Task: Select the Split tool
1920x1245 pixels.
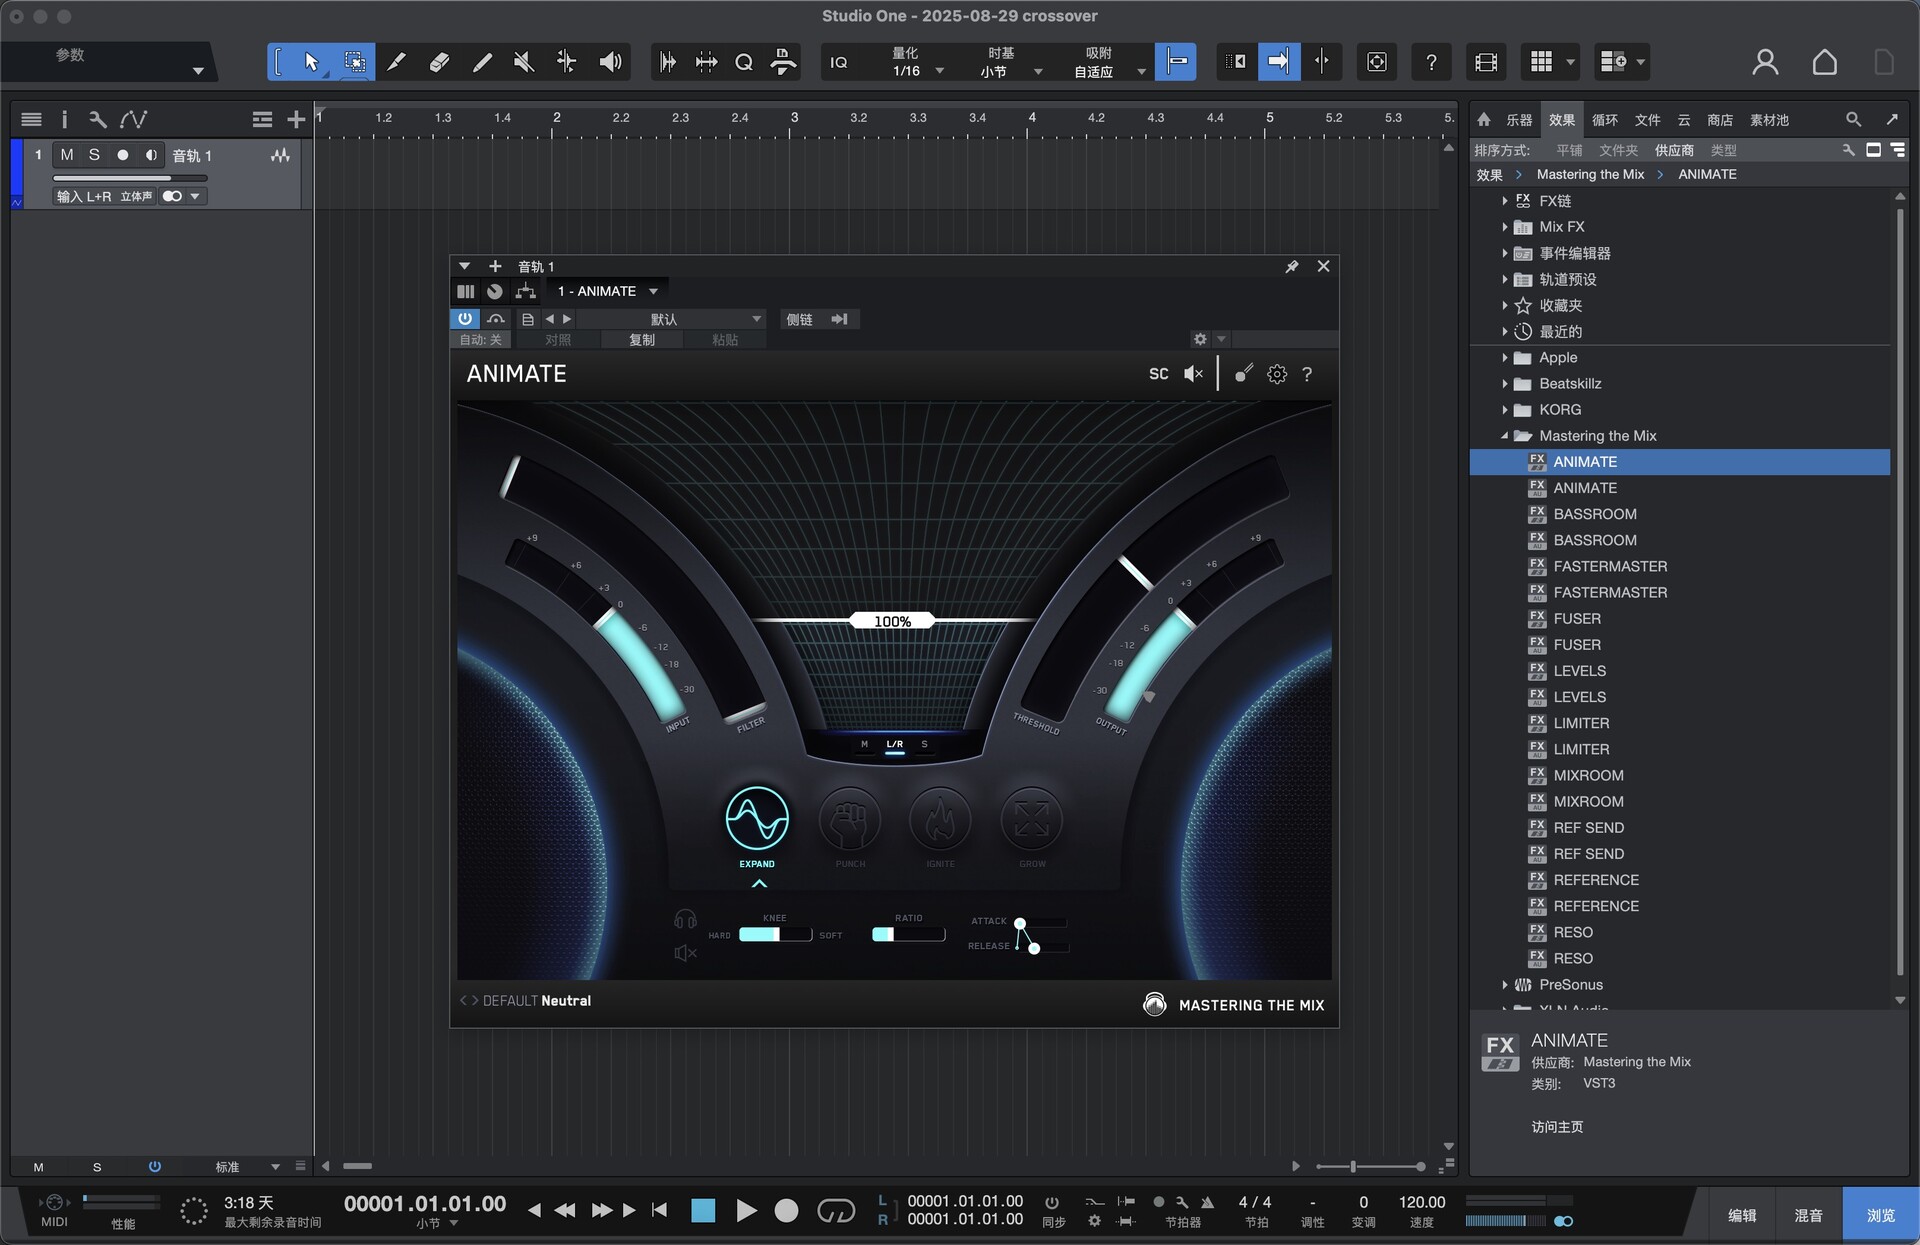Action: click(397, 62)
